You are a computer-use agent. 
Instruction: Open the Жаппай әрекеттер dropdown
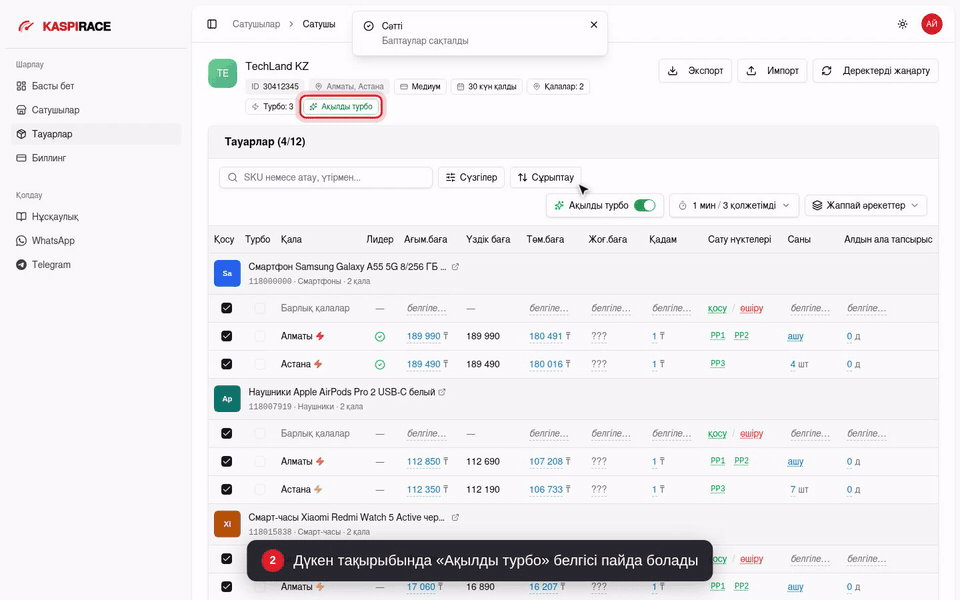coord(865,205)
